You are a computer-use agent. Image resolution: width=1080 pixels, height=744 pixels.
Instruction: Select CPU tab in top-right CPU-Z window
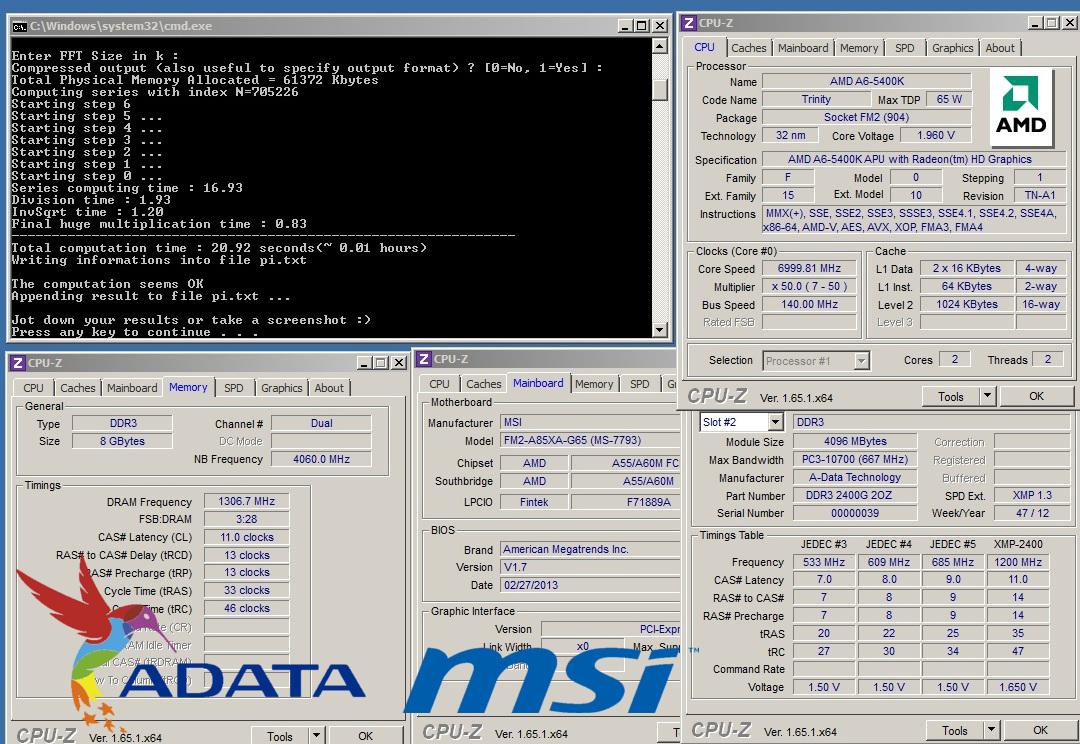pyautogui.click(x=704, y=48)
